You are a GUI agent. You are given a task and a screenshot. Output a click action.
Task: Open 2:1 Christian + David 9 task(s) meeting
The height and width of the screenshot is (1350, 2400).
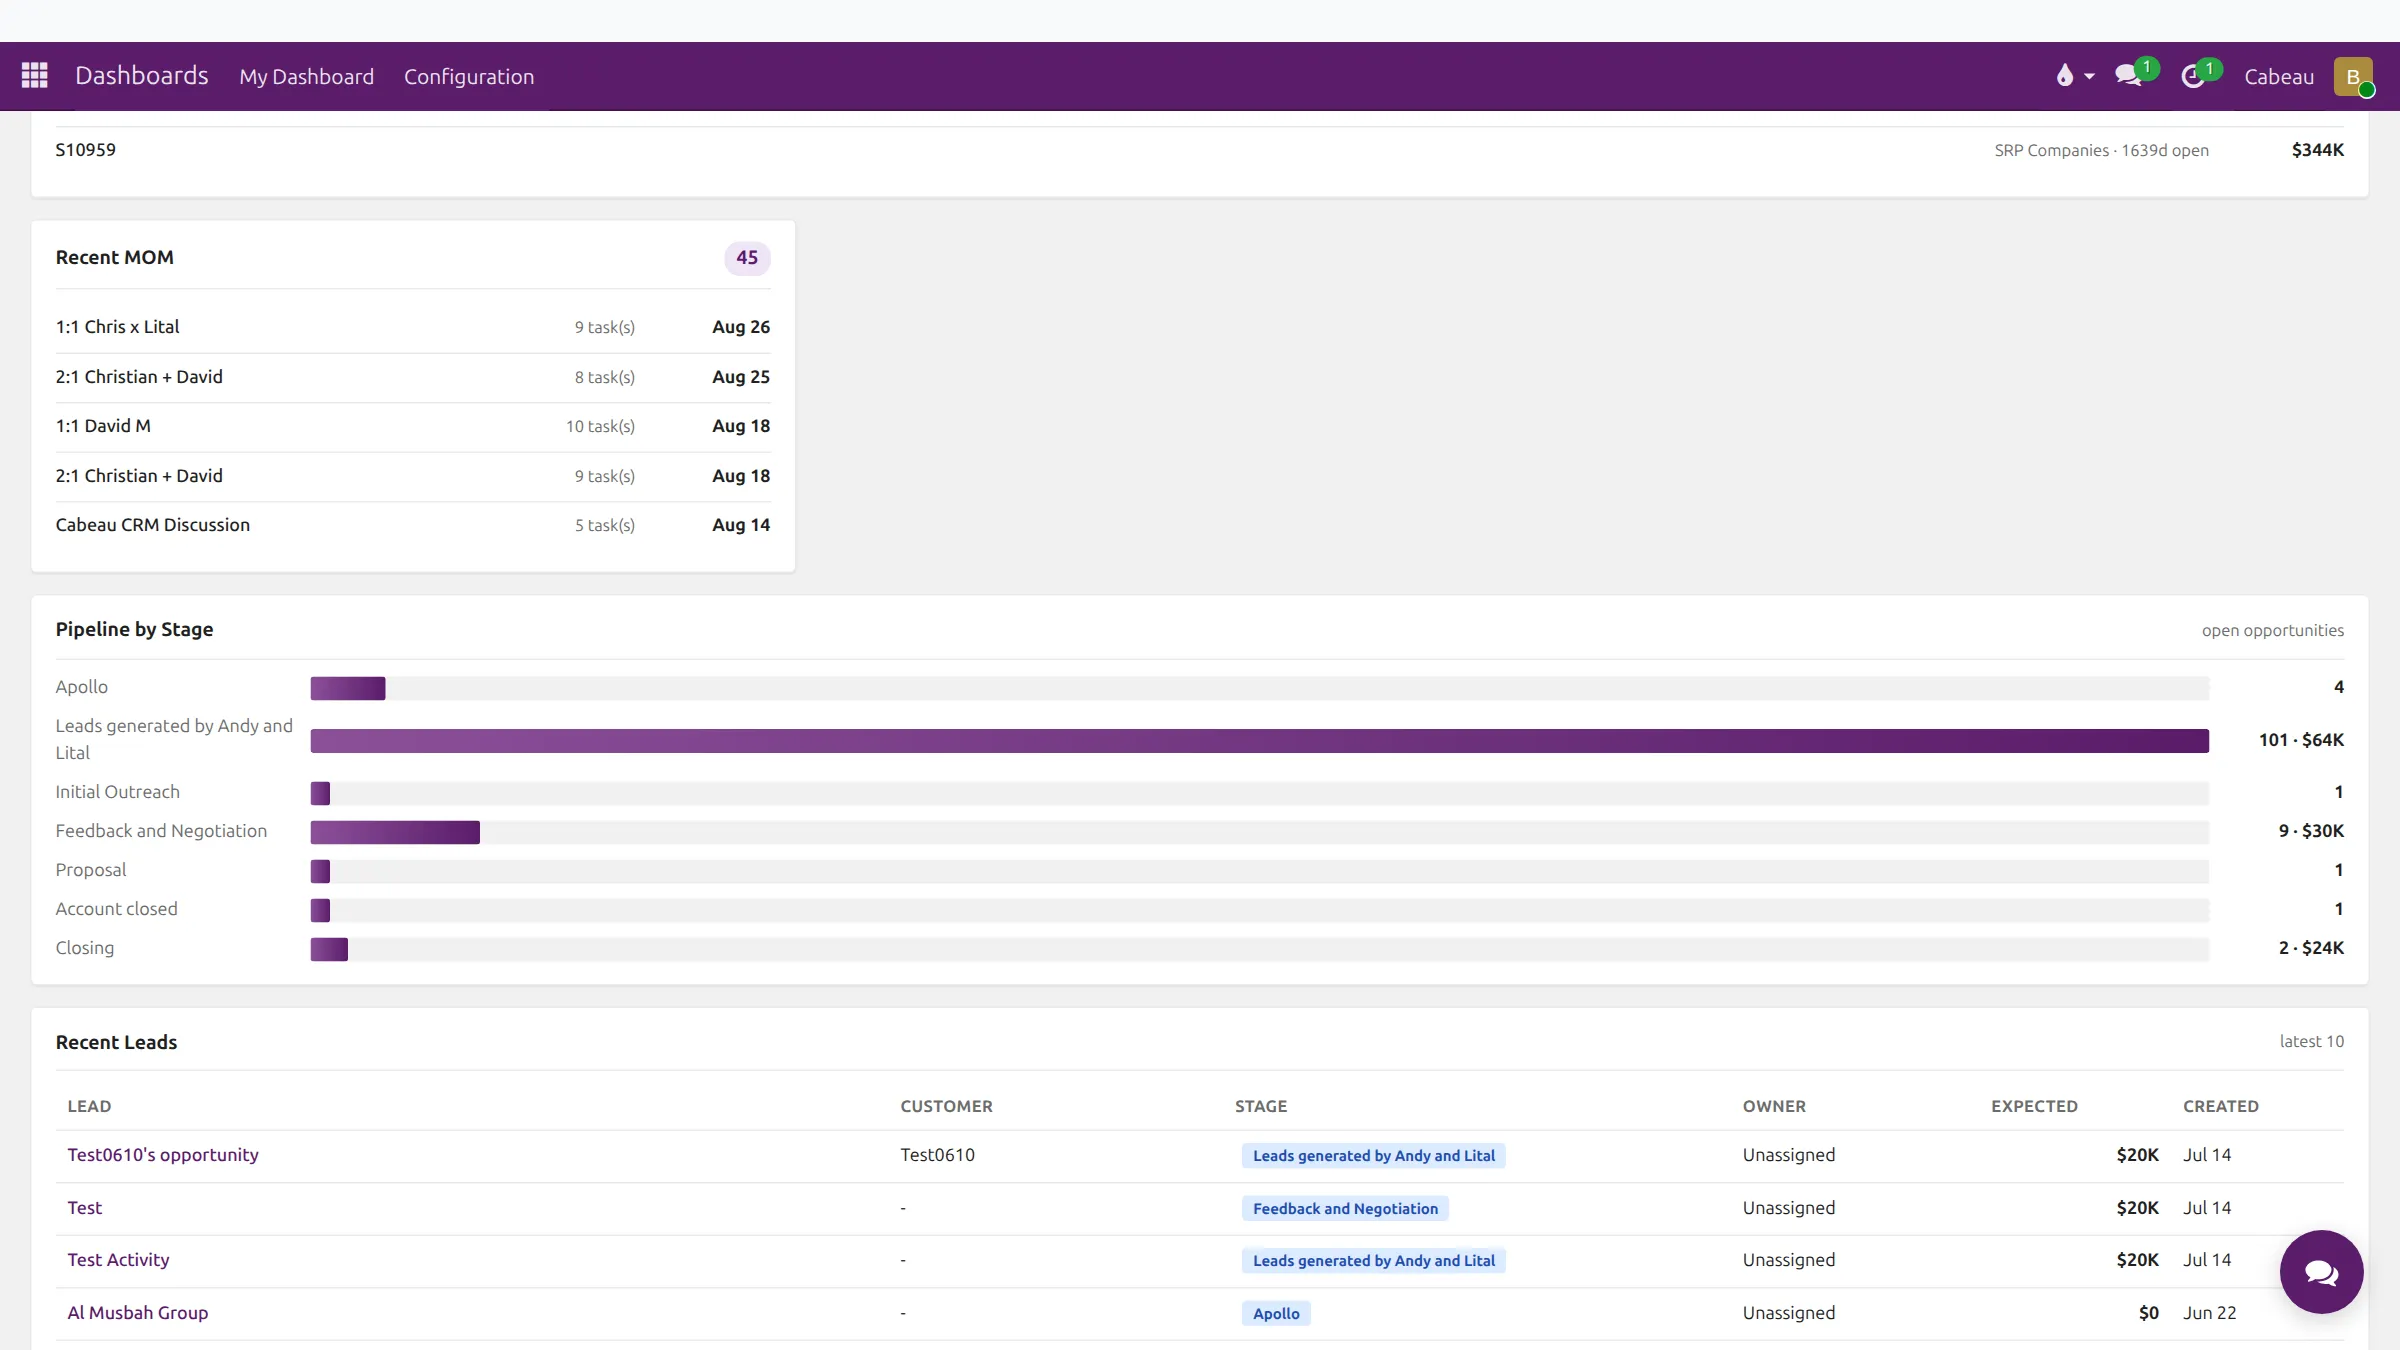413,476
